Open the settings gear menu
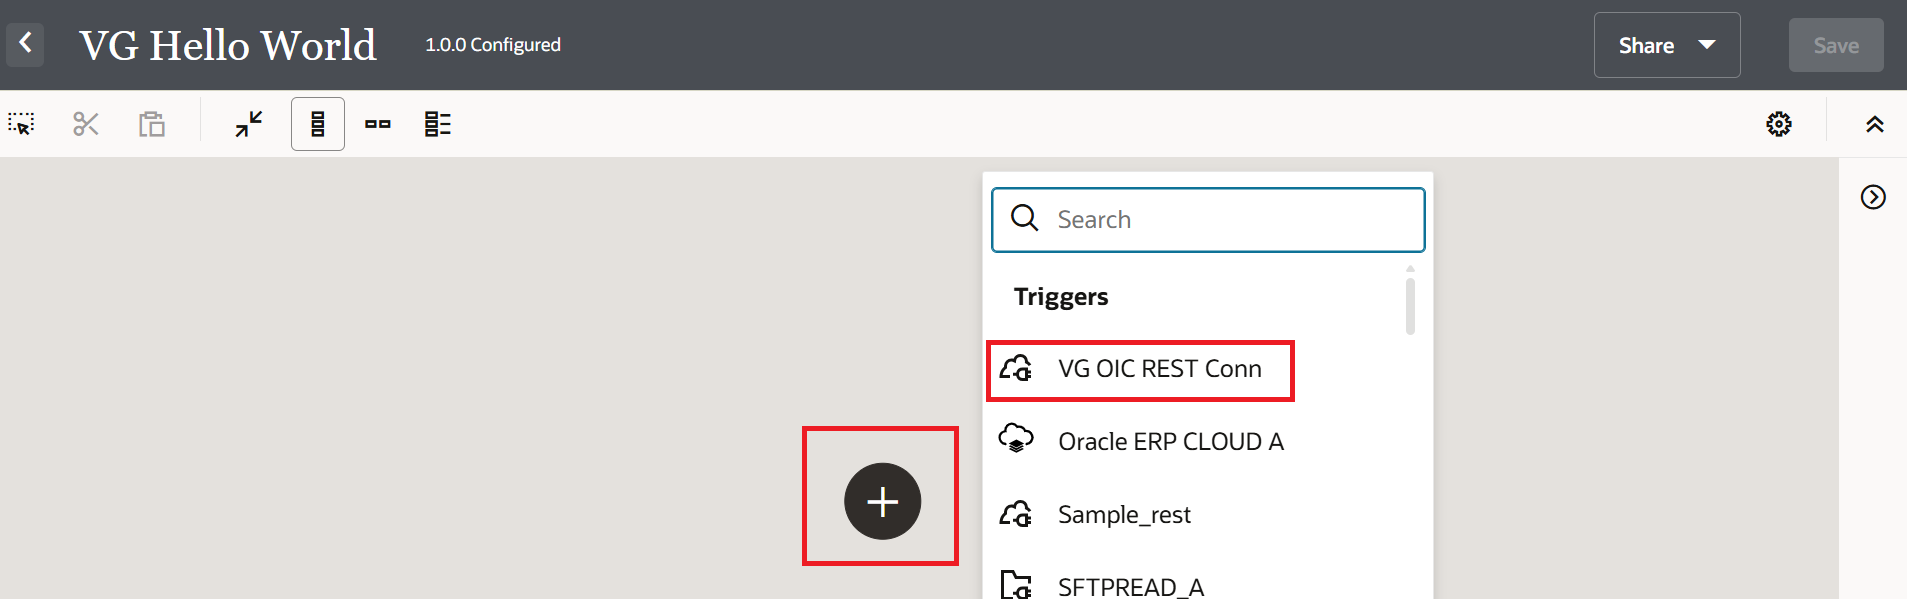The width and height of the screenshot is (1907, 599). [x=1779, y=124]
